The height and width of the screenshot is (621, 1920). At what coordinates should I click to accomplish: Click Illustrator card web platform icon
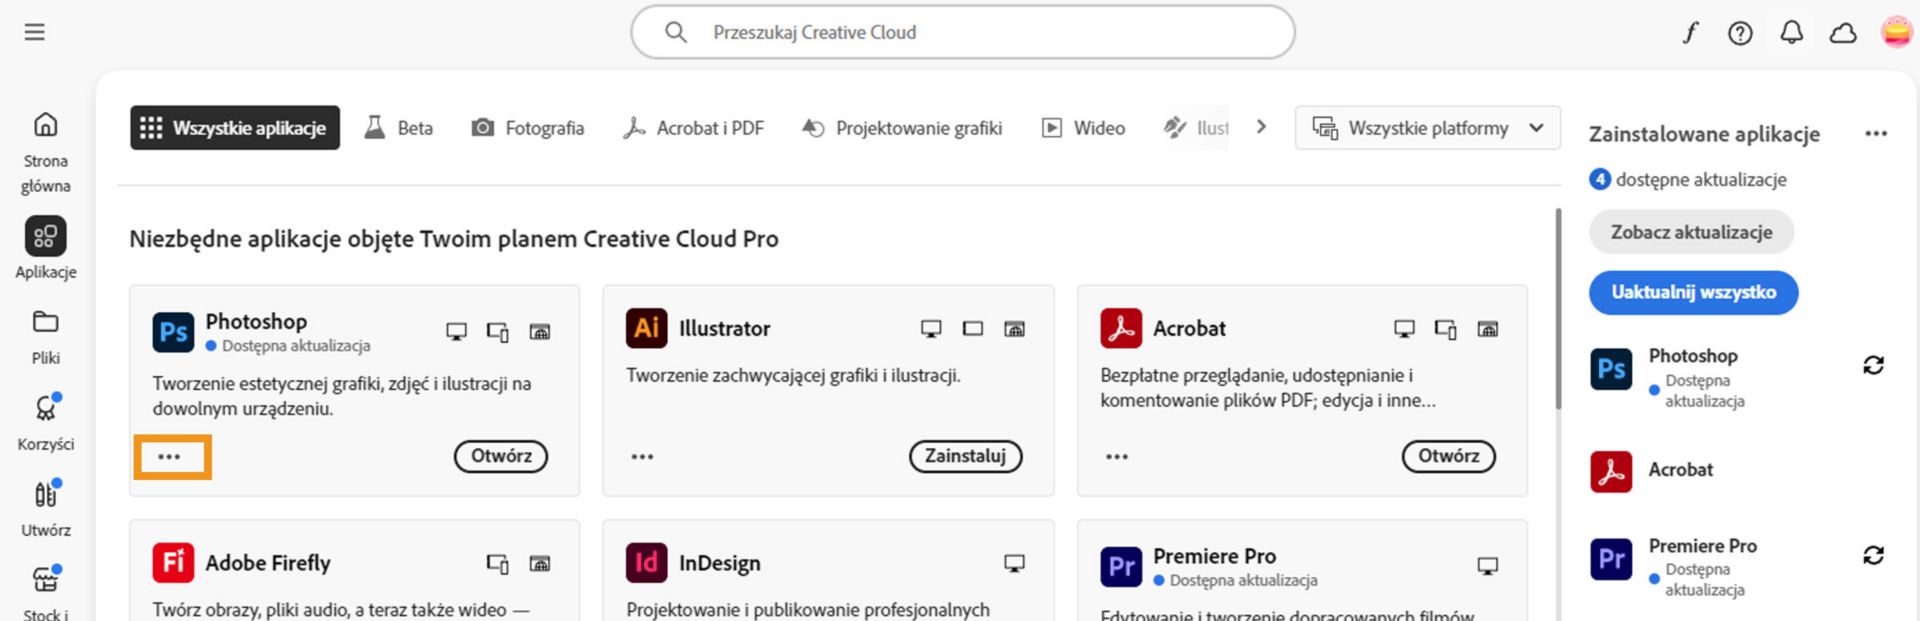(x=1014, y=328)
